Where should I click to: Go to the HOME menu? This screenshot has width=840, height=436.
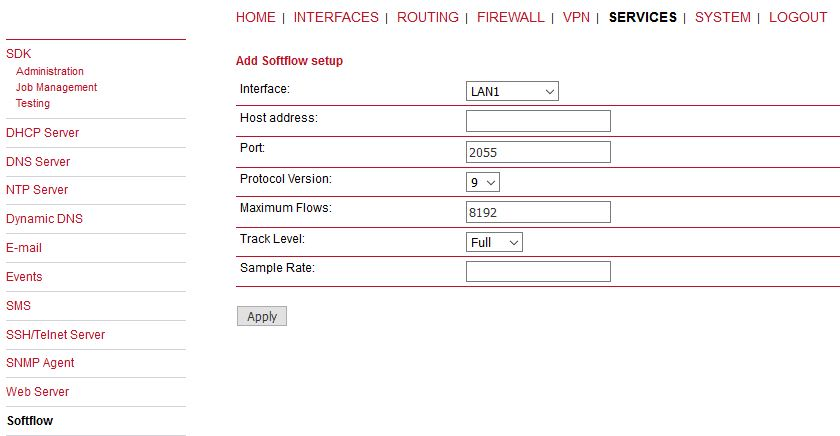coord(256,17)
